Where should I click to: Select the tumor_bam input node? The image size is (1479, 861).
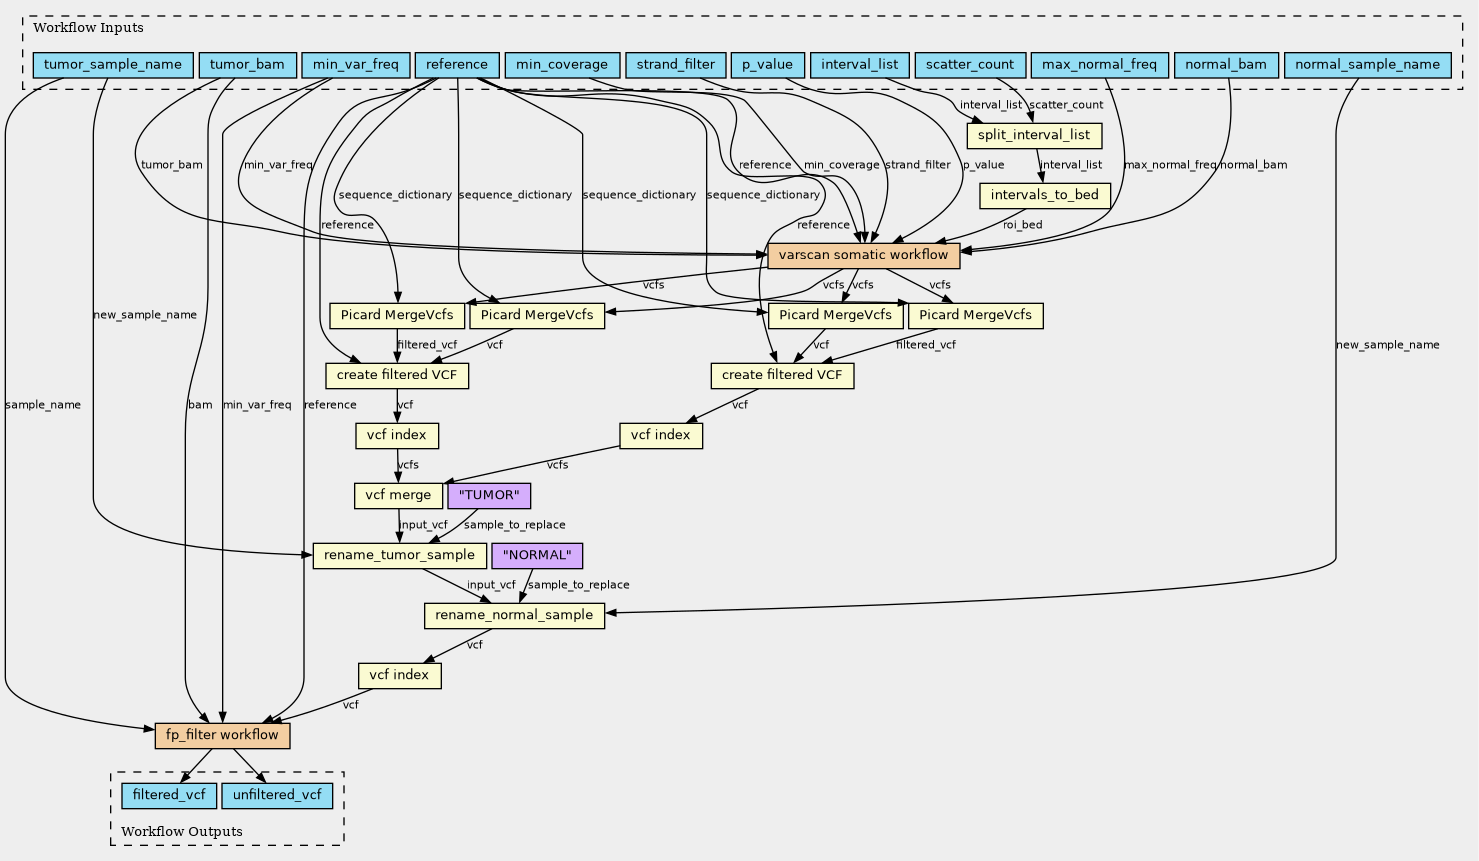coord(247,65)
